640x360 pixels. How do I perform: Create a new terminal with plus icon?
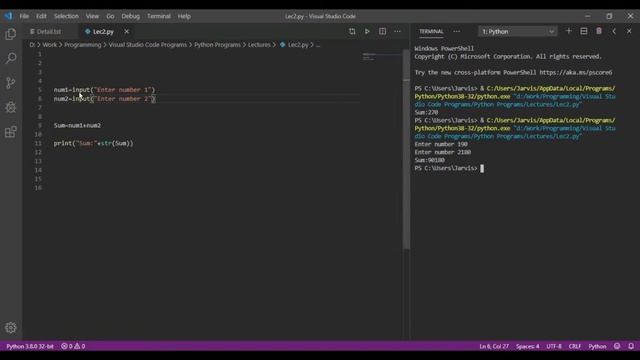568,31
